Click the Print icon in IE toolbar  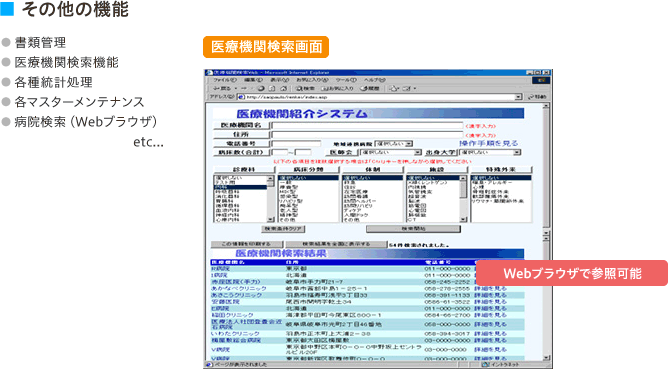coord(407,88)
